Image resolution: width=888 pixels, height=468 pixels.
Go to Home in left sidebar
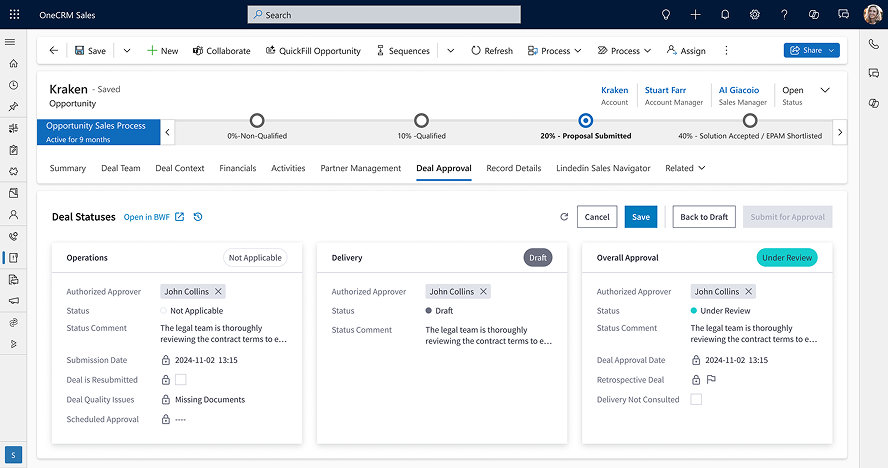(x=14, y=63)
